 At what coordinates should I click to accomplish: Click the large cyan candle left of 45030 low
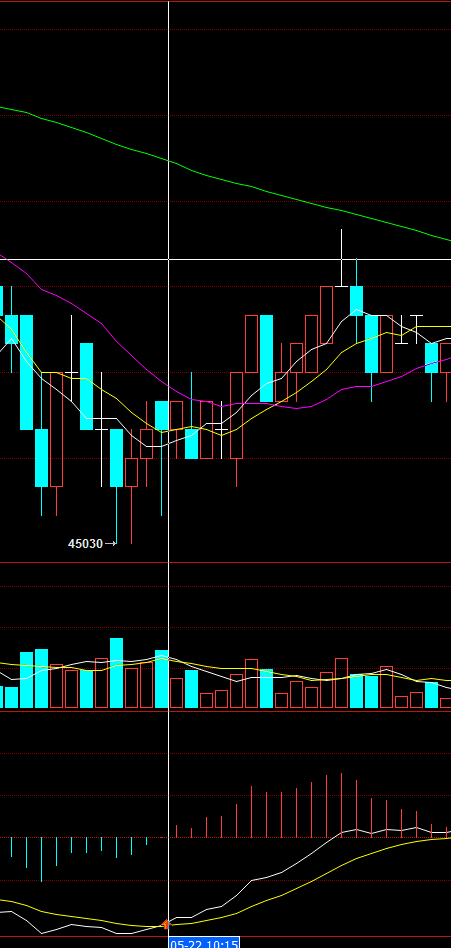[x=26, y=372]
